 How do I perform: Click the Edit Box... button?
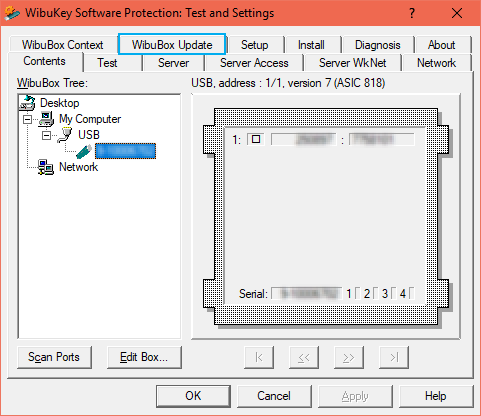point(144,357)
